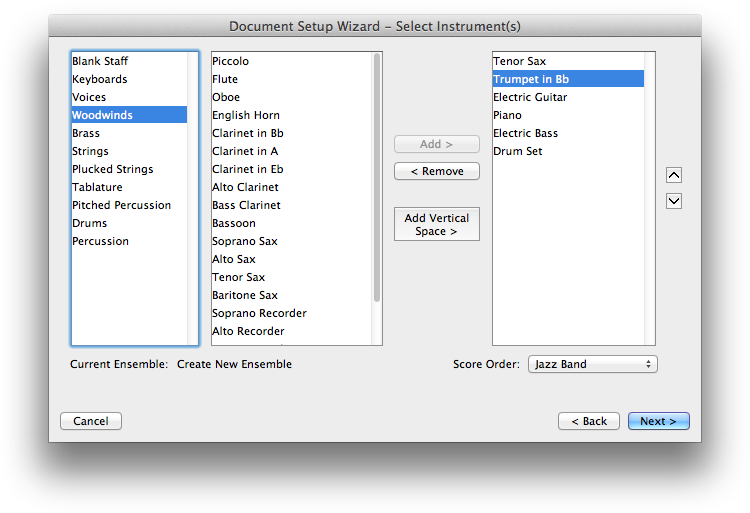Pick Tablature in the category list

tap(97, 187)
